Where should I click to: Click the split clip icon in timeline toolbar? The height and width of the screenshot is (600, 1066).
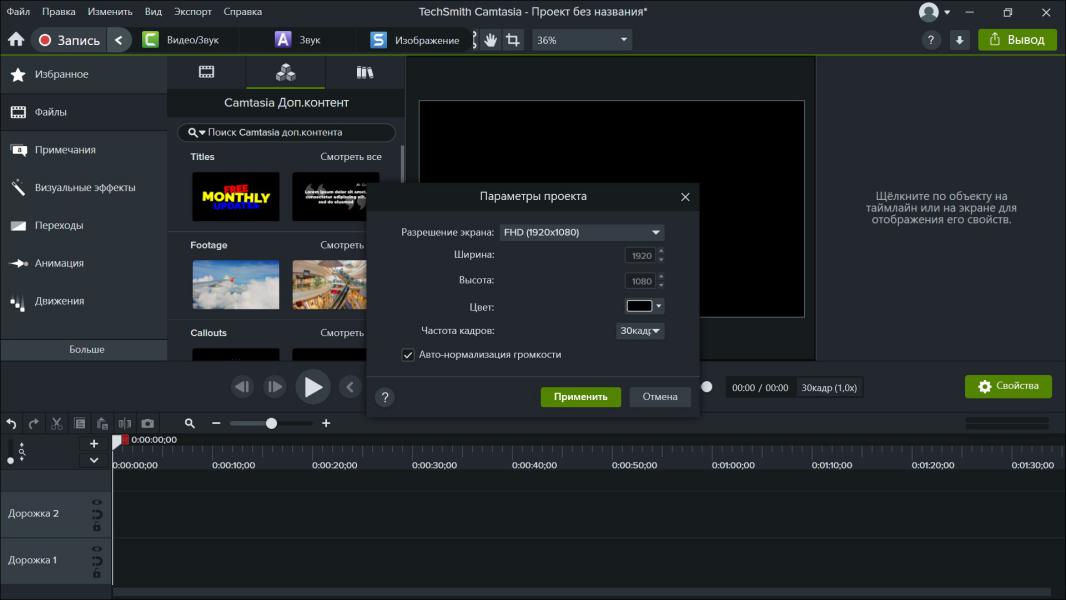click(x=125, y=423)
